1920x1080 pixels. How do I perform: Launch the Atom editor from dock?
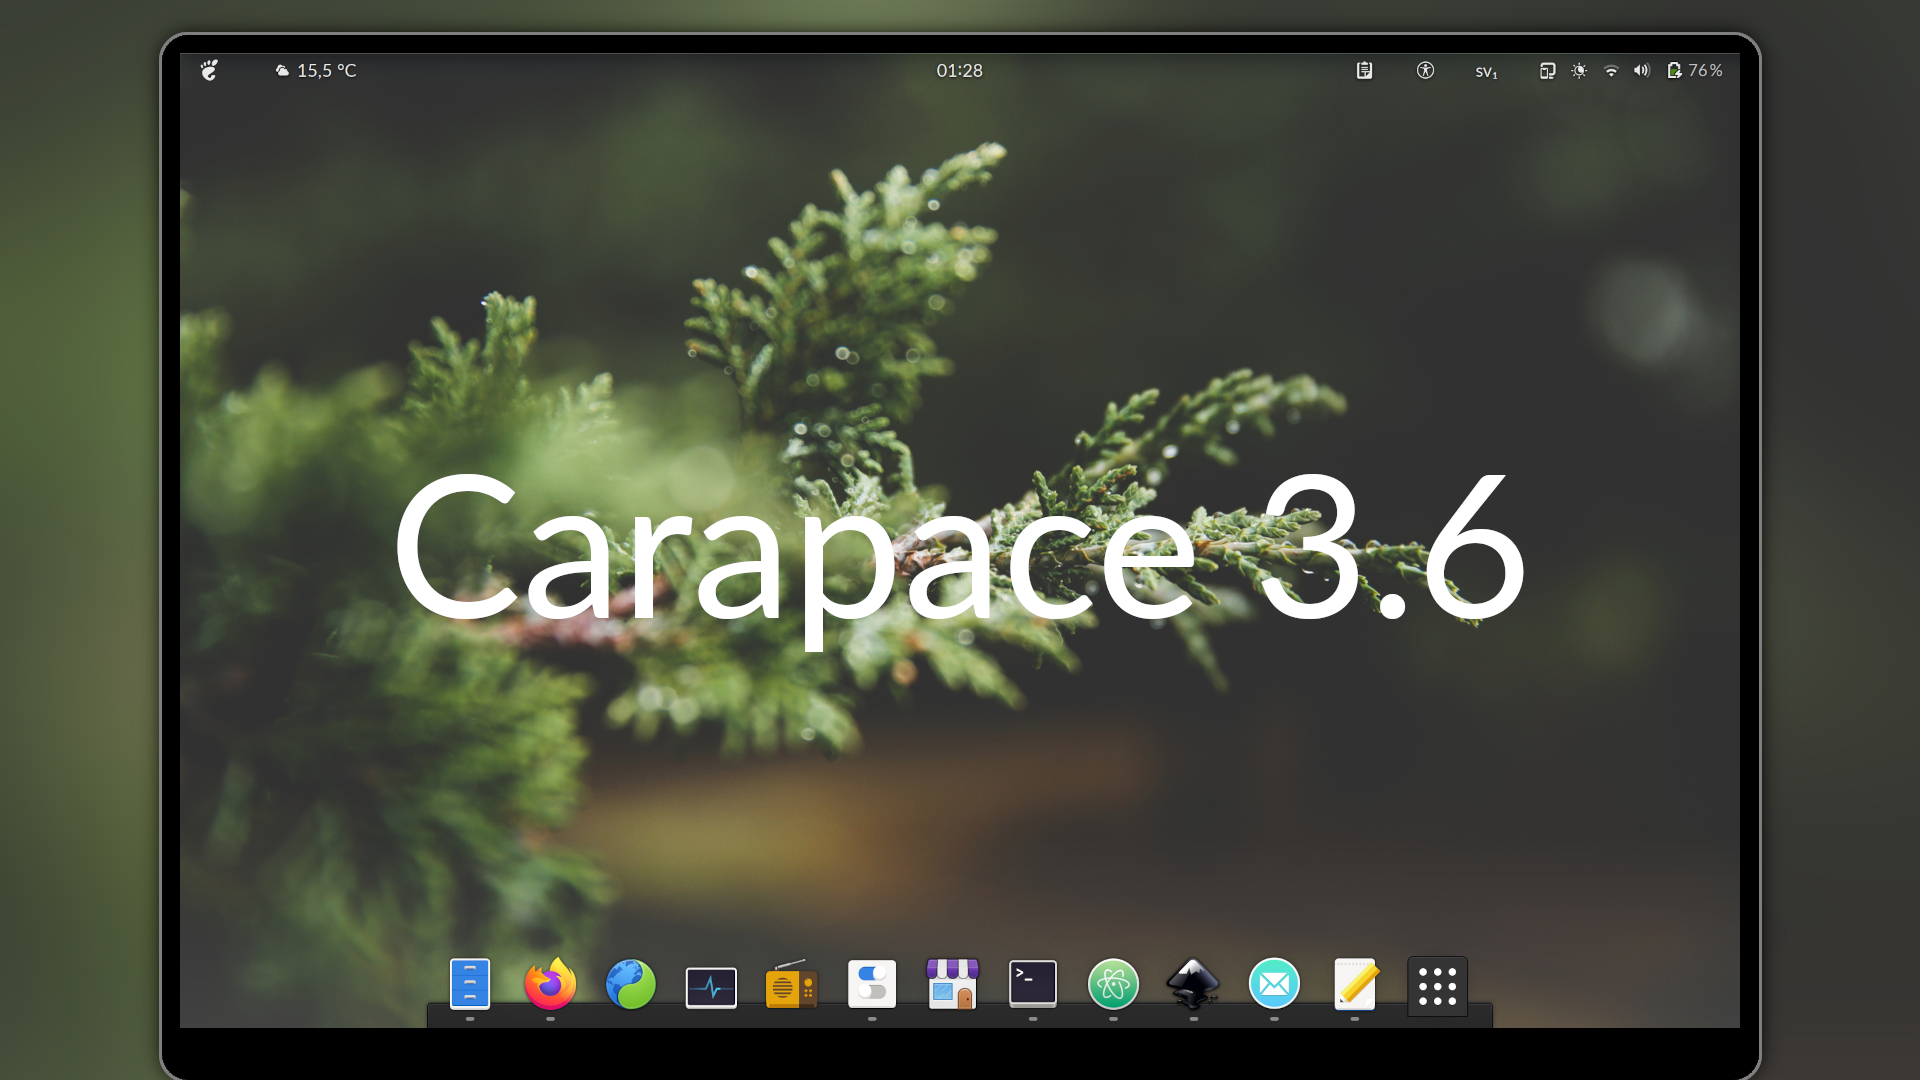(1113, 984)
